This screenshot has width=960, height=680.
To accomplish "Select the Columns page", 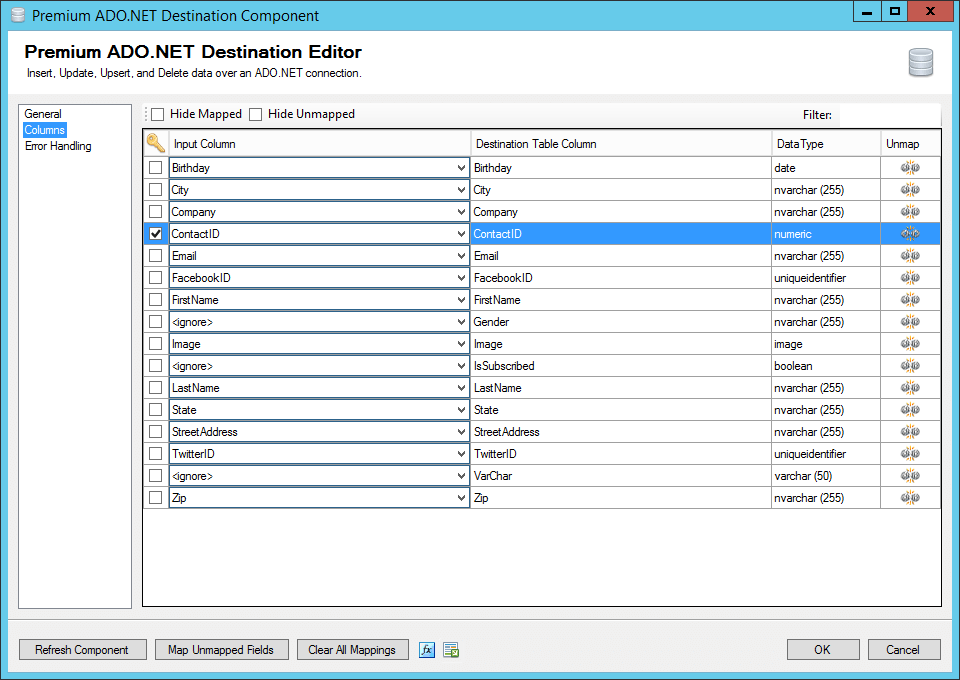I will (x=45, y=130).
